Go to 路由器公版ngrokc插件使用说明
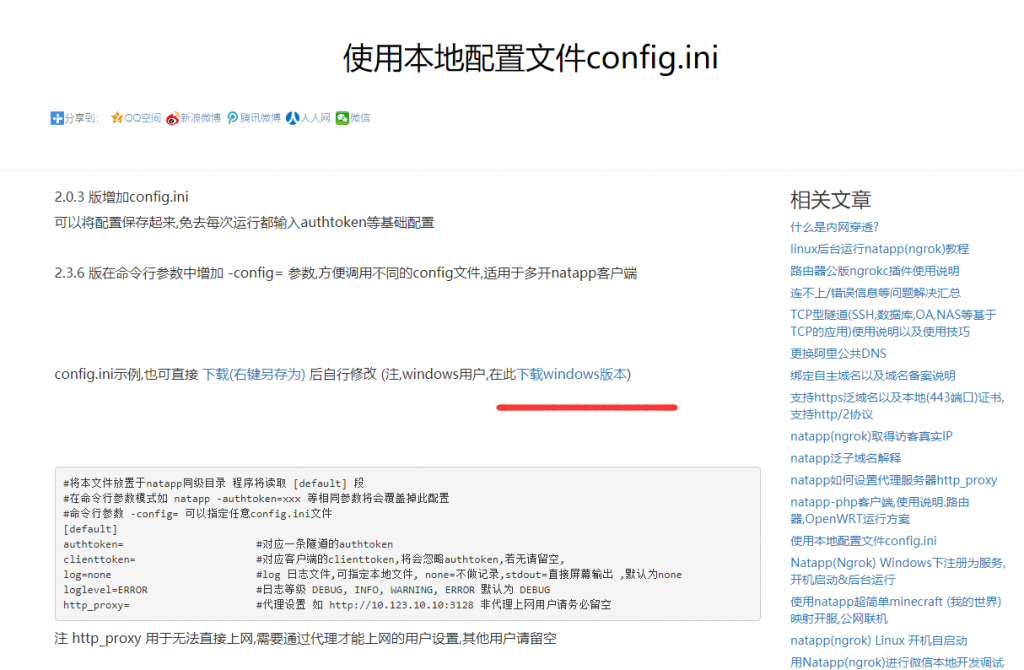This screenshot has width=1024, height=670. point(874,271)
